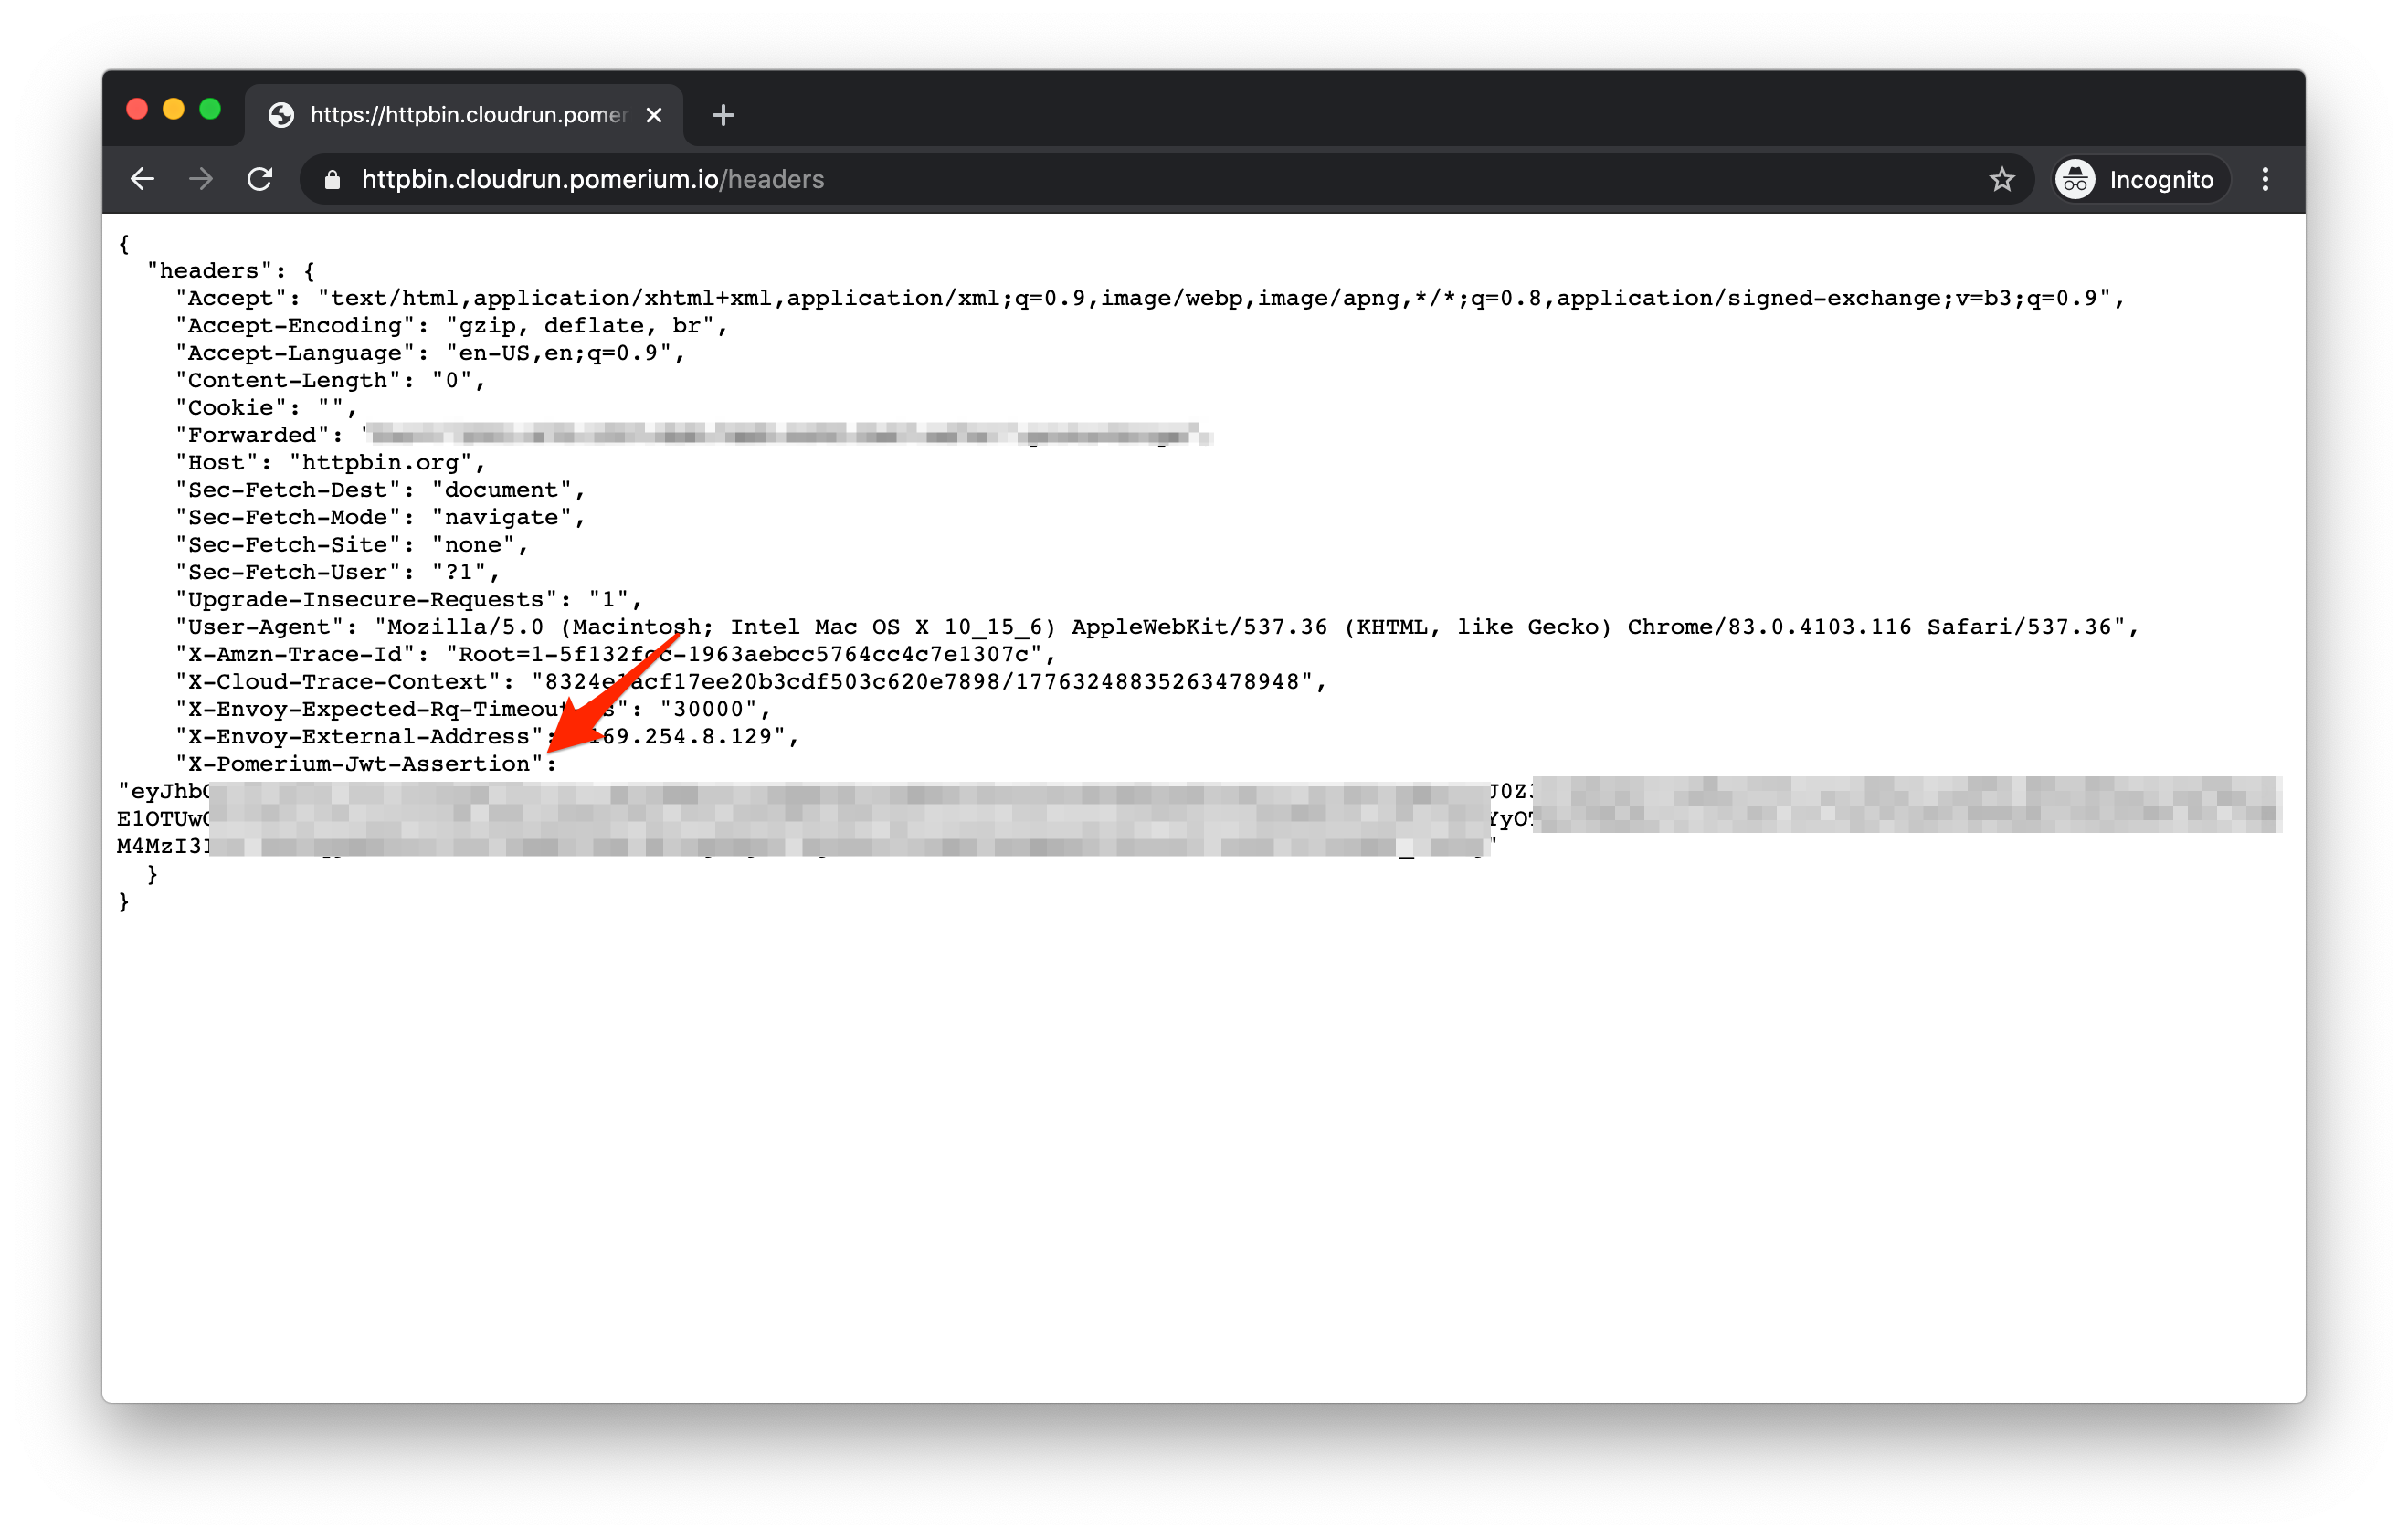
Task: View site info via the lock icon
Action: click(333, 180)
